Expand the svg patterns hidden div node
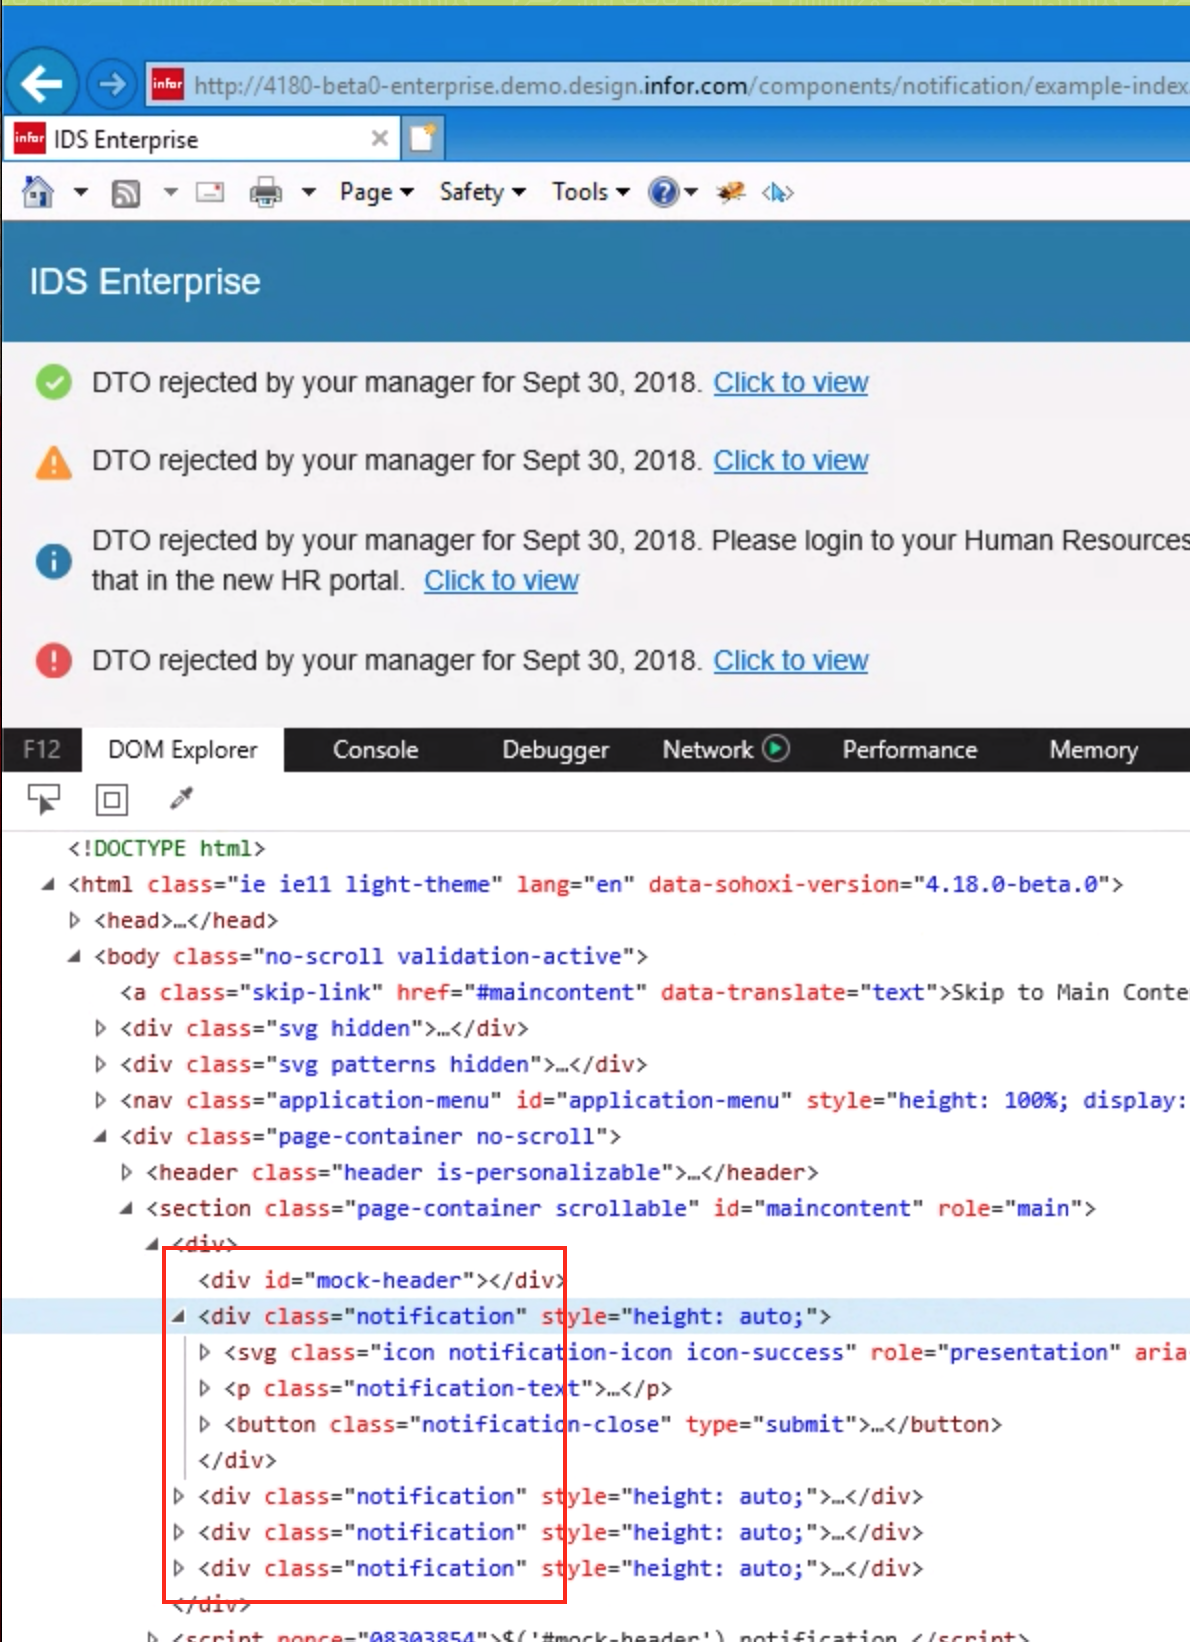 tap(99, 1064)
